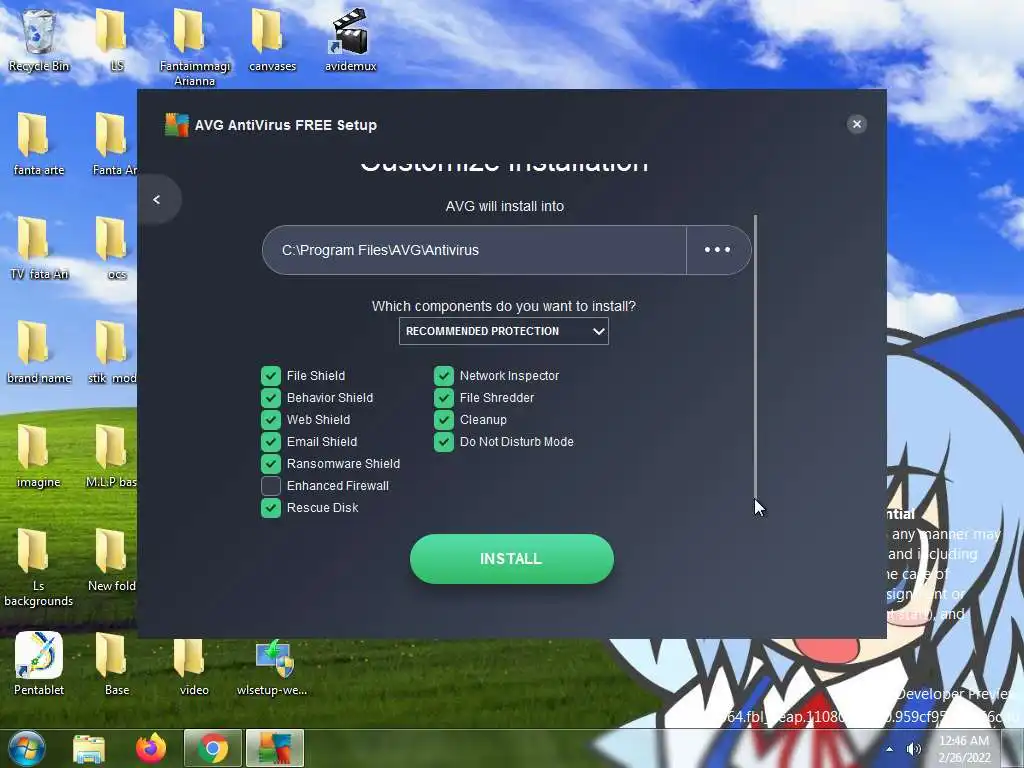1024x768 pixels.
Task: Select the brand name folder
Action: [39, 352]
